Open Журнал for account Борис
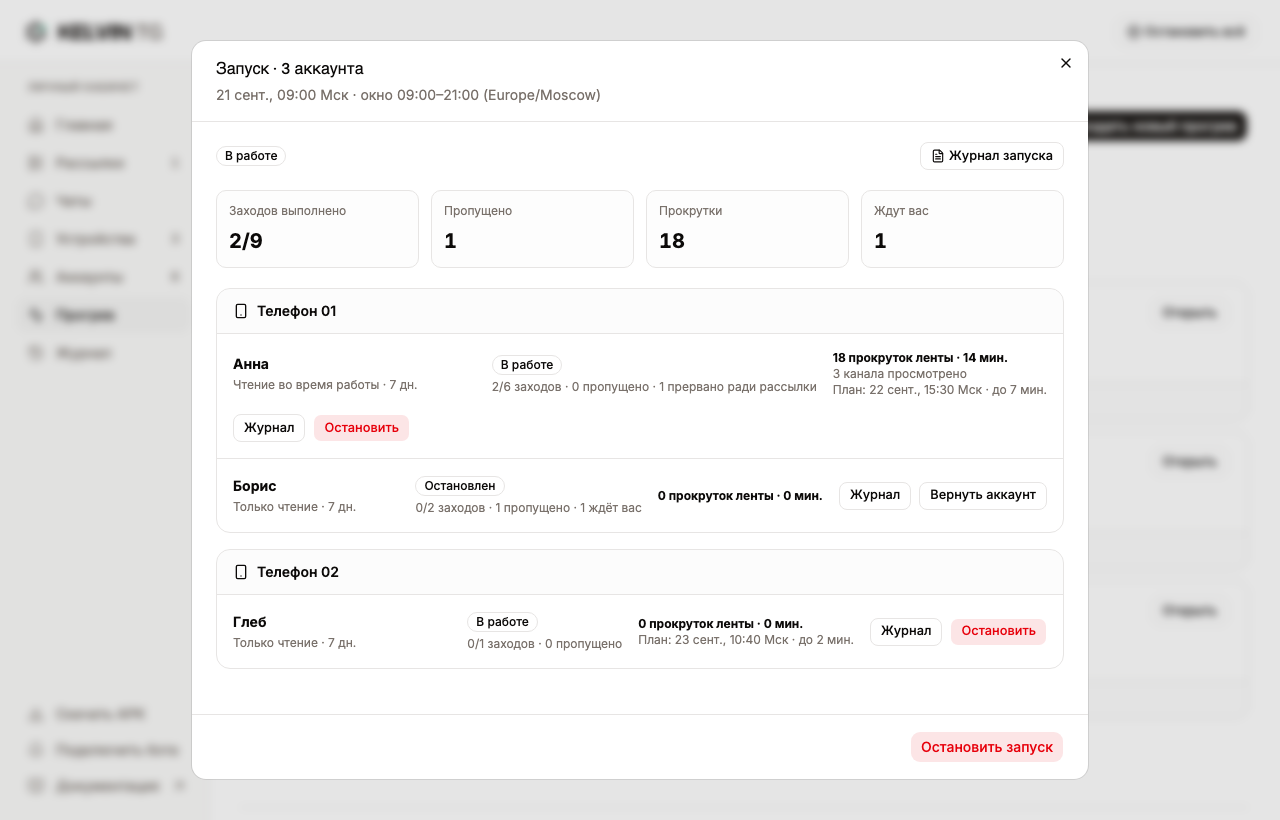Screen dimensions: 1280x820 (875, 496)
